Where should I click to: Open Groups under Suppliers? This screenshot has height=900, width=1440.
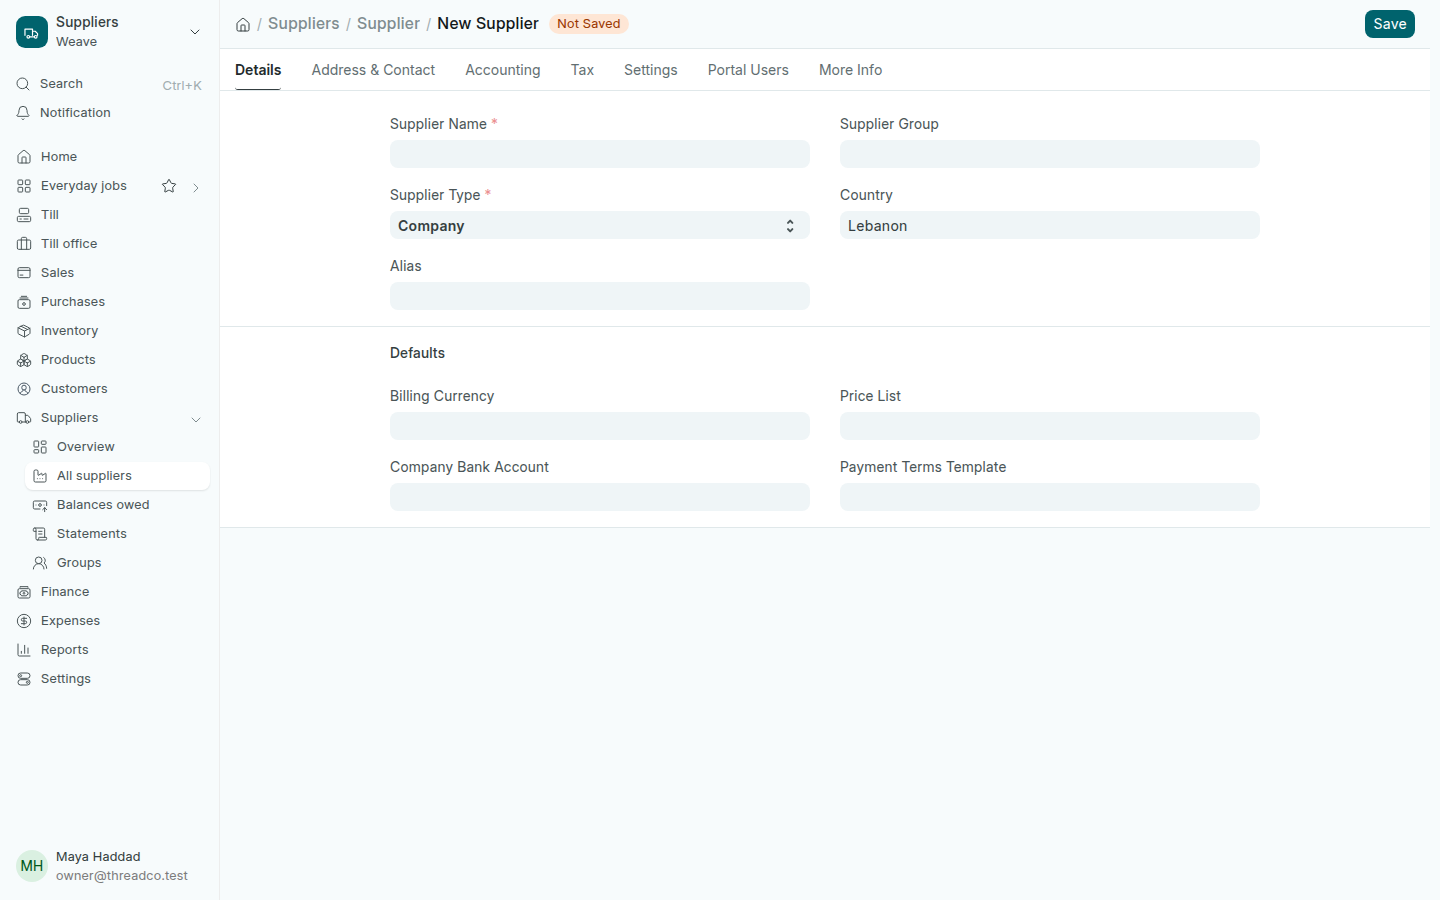pyautogui.click(x=117, y=563)
